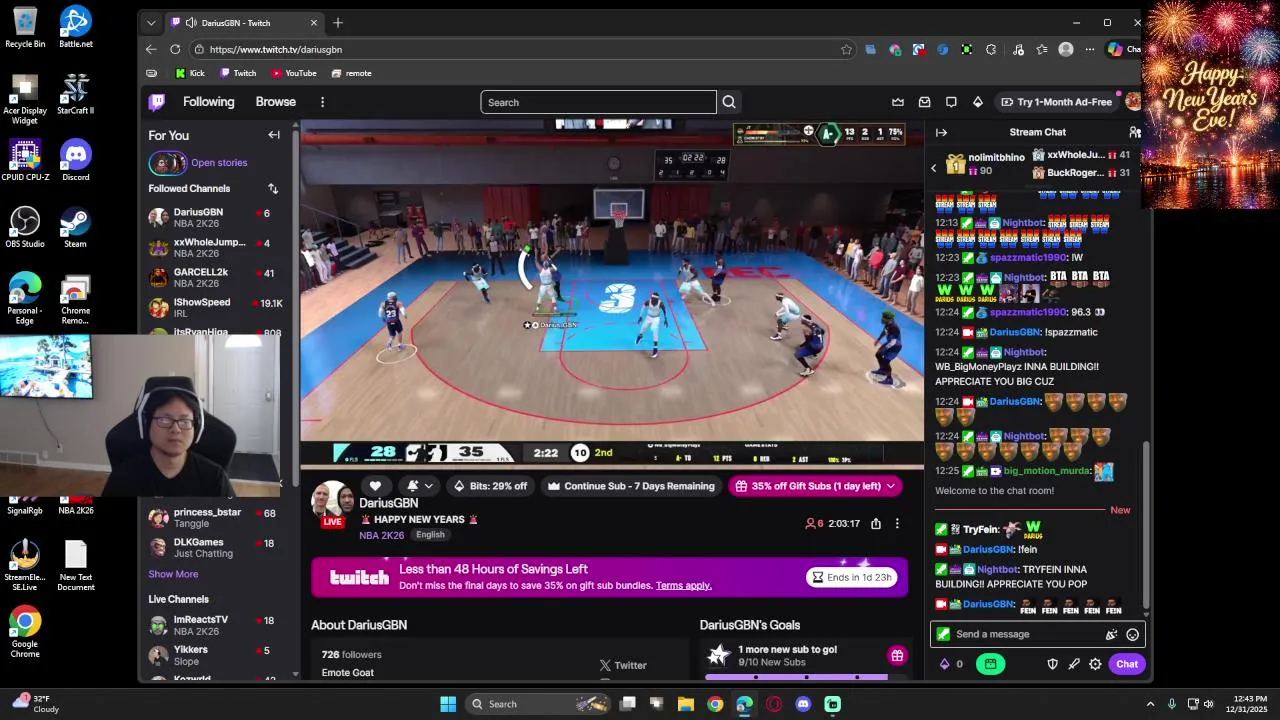The image size is (1280, 720).
Task: Click the chat panel scrollbar
Action: click(x=1146, y=525)
